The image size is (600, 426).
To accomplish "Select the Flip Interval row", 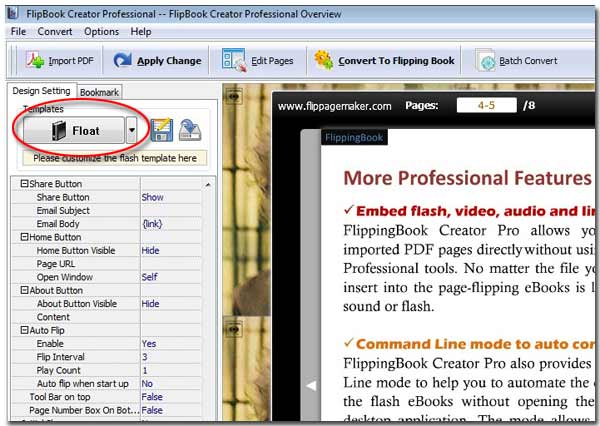I will [x=106, y=357].
